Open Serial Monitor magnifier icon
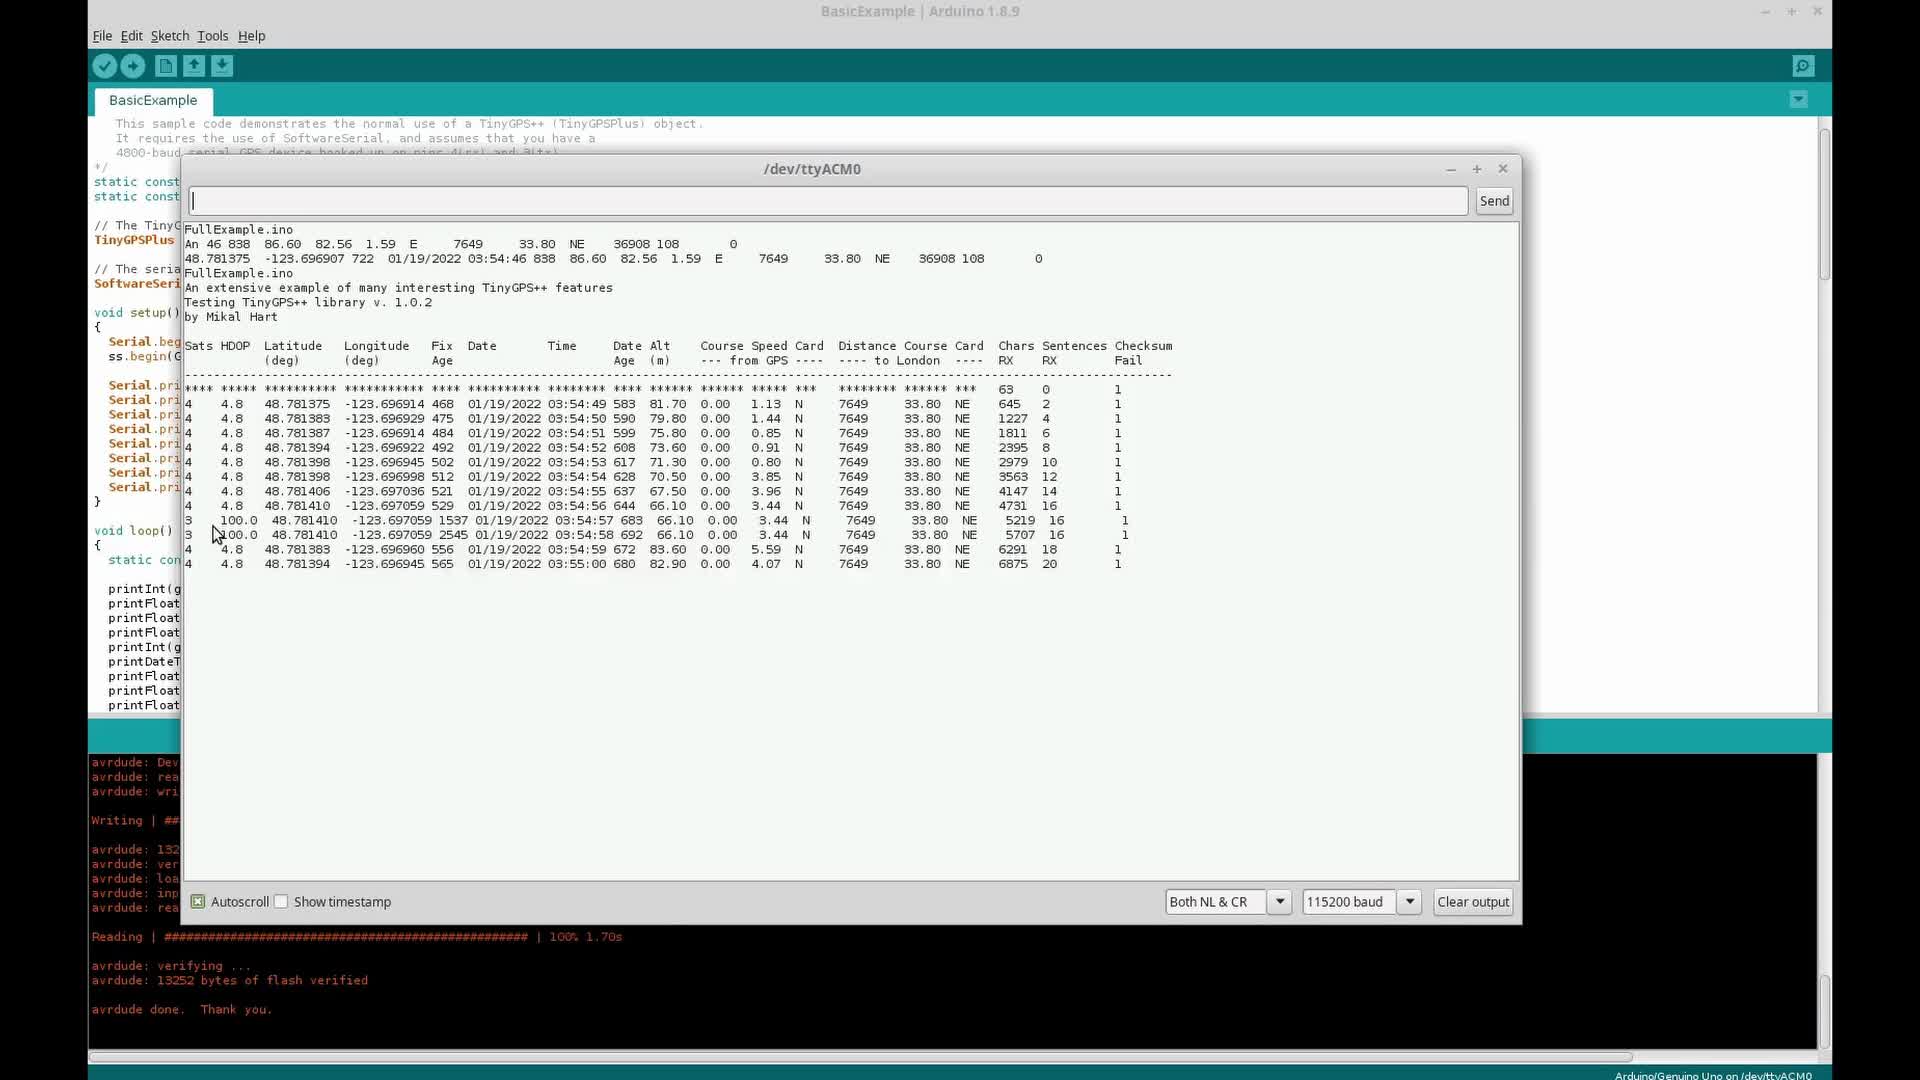Viewport: 1920px width, 1080px height. 1802,66
